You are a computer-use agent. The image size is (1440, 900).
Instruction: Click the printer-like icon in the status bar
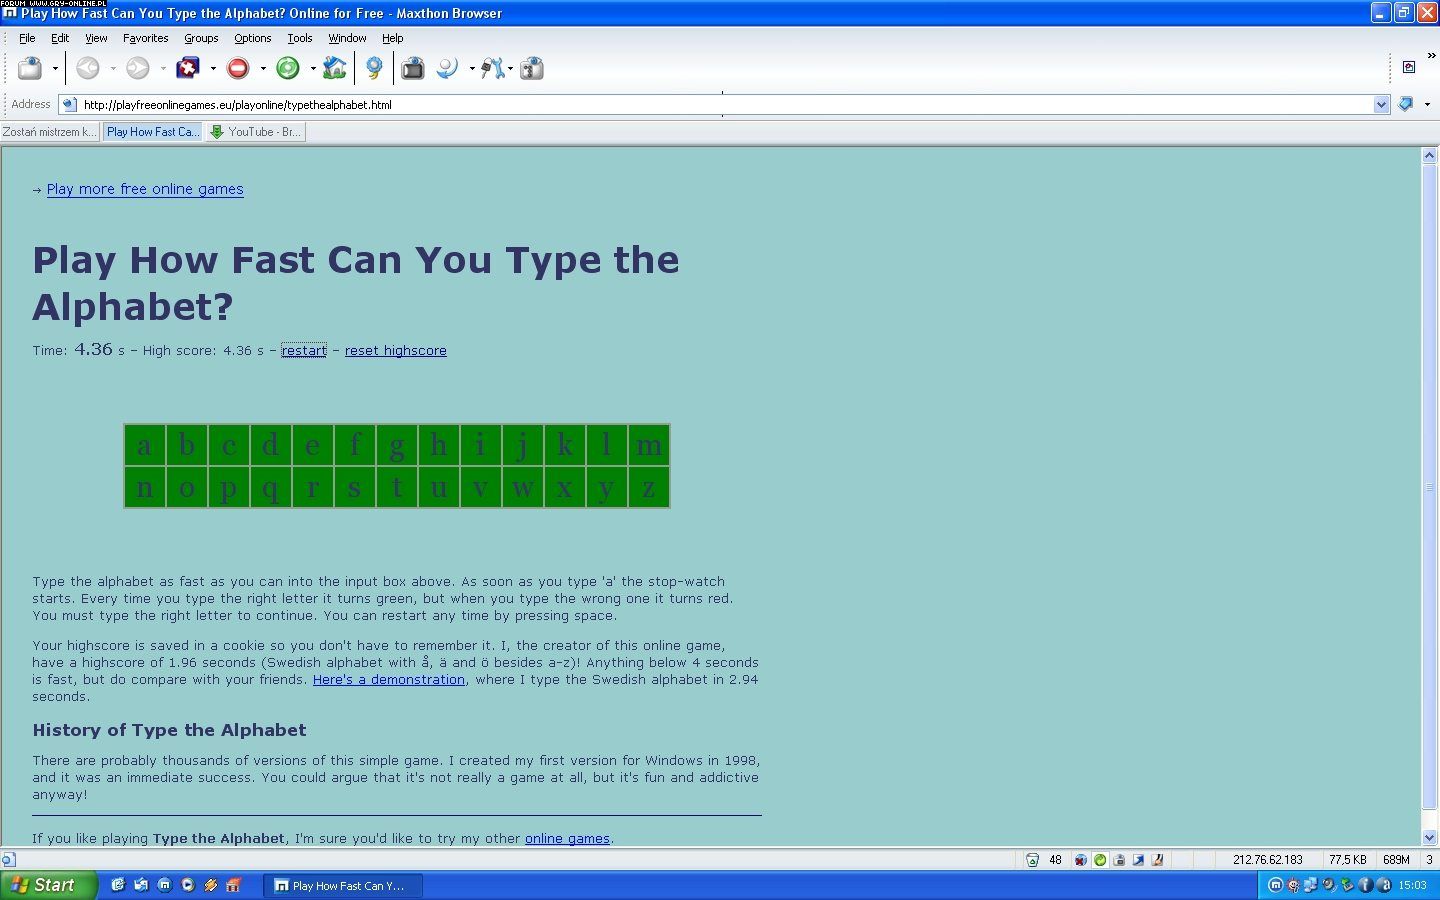tap(1119, 860)
